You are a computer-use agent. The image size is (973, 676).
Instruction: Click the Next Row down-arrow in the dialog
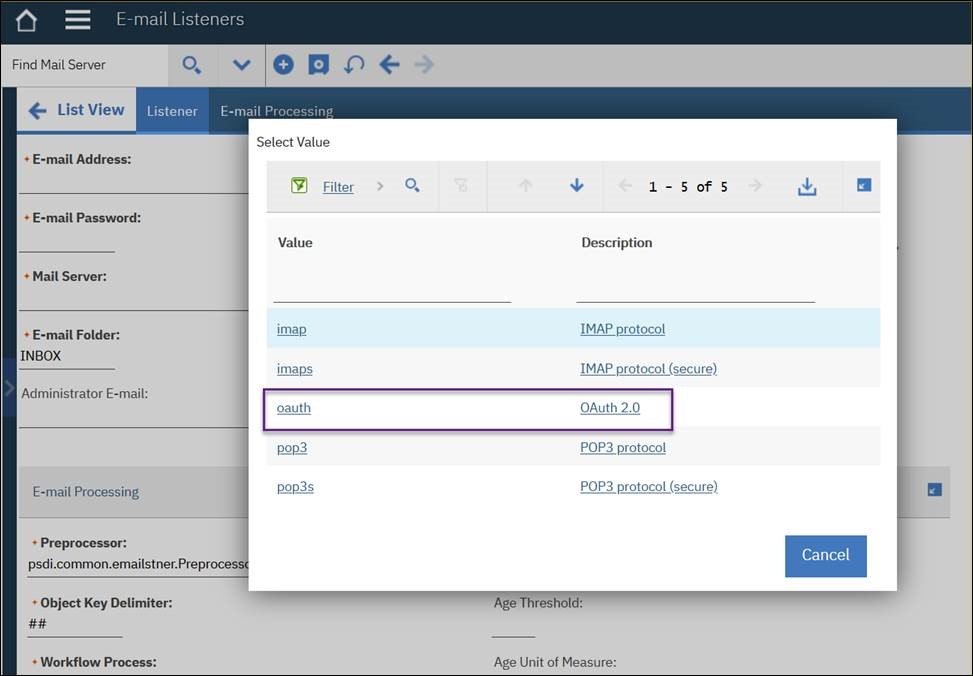coord(577,186)
